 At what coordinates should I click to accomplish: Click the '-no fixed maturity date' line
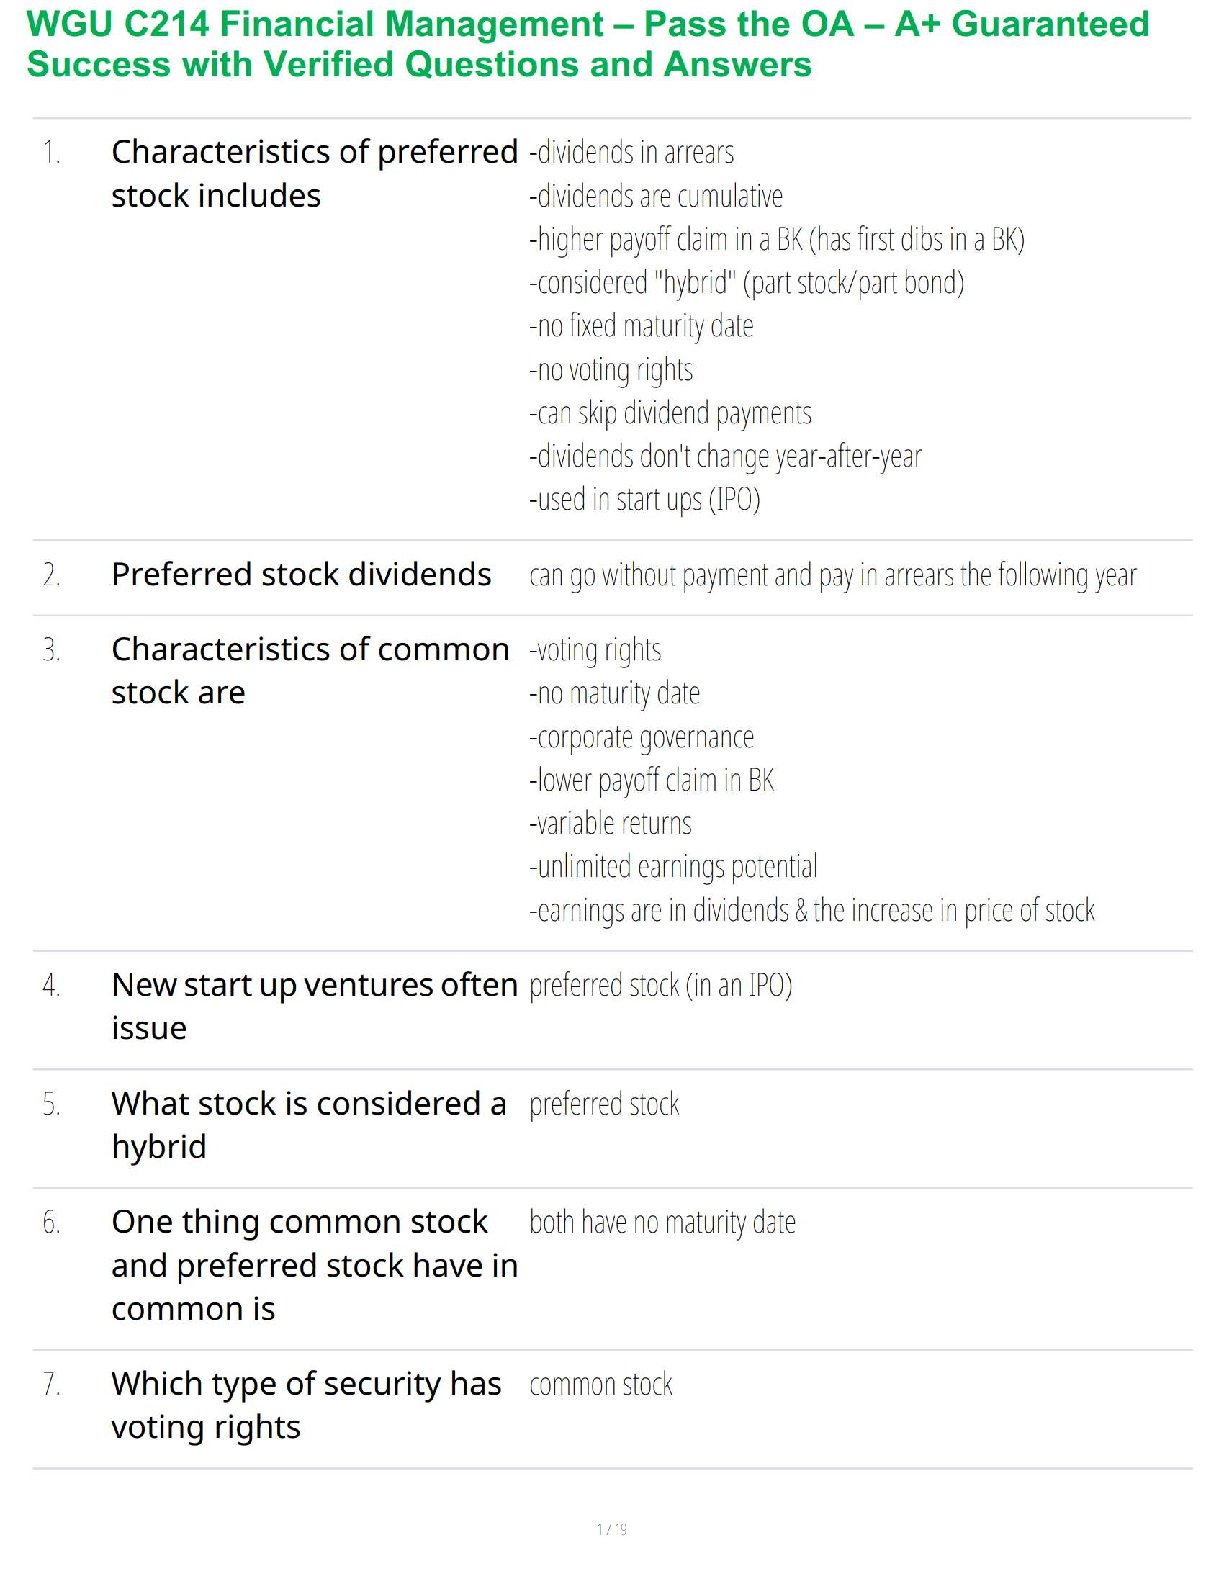point(642,326)
